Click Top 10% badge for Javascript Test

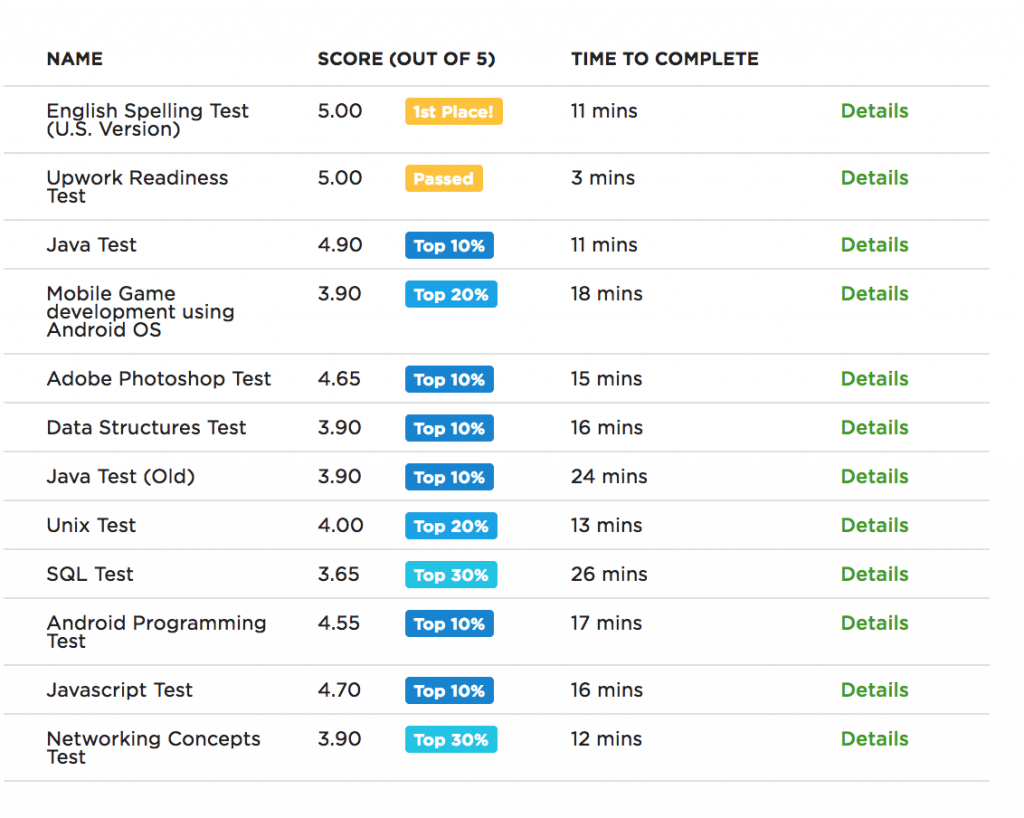449,692
